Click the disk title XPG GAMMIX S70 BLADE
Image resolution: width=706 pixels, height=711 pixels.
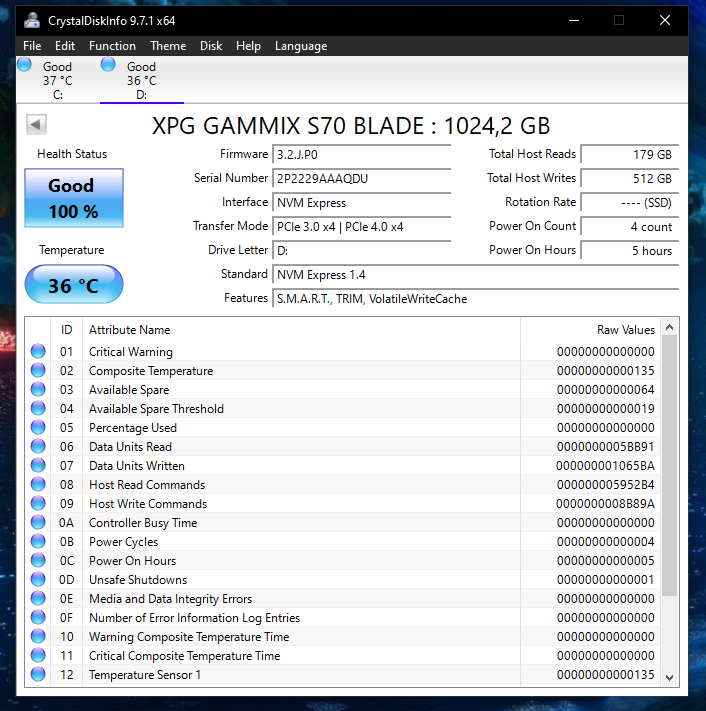point(351,126)
